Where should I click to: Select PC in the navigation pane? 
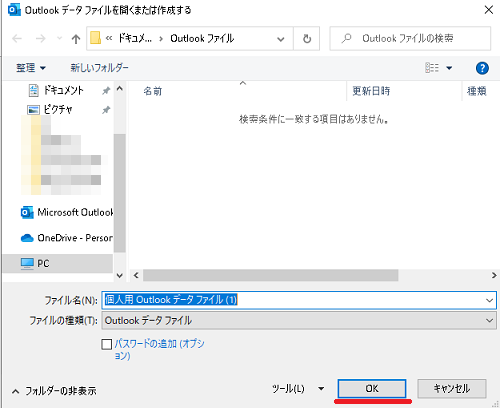(x=58, y=264)
